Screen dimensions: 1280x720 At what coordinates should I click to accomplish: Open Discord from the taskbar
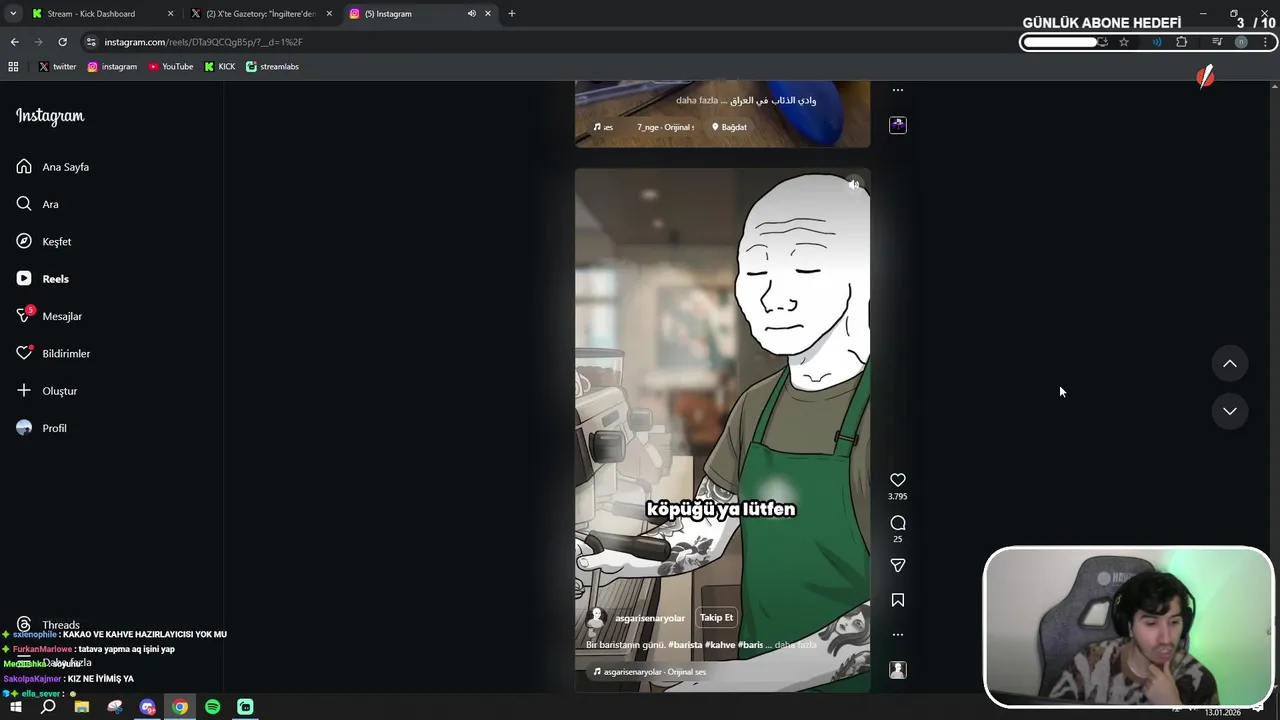pos(148,707)
